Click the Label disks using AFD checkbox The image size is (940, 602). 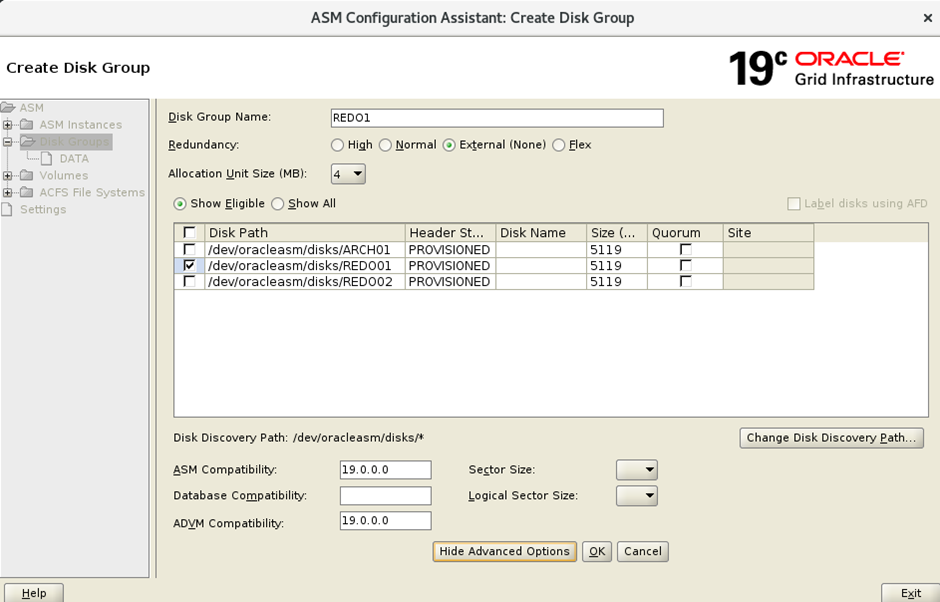pyautogui.click(x=794, y=204)
